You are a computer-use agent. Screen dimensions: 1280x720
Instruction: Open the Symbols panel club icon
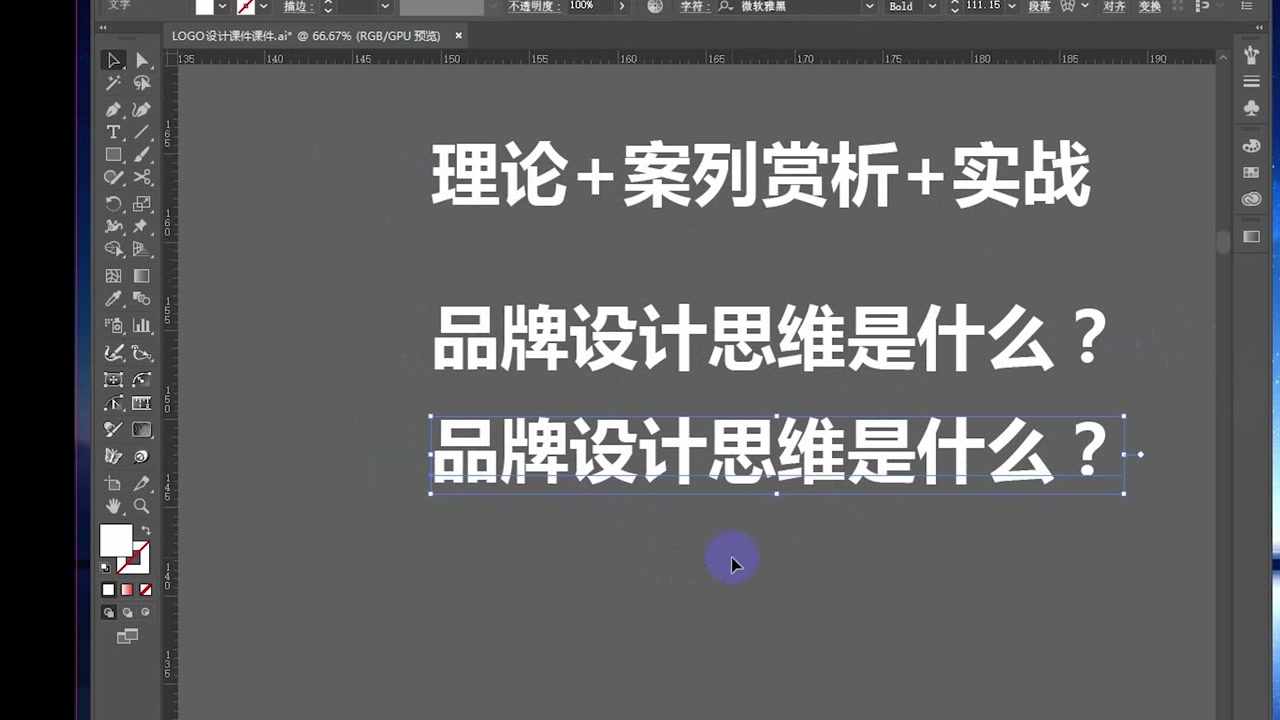1251,108
